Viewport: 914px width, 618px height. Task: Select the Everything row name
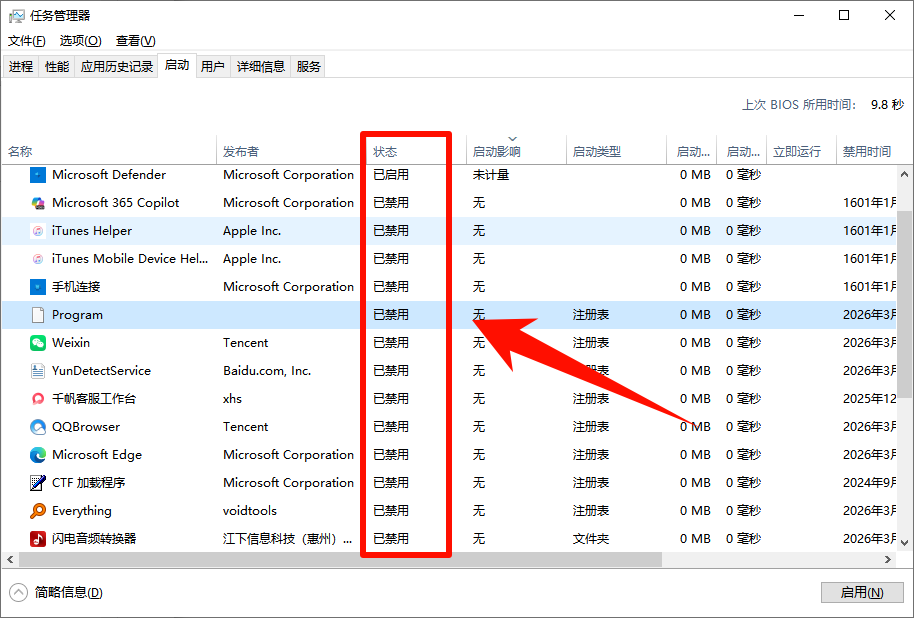point(82,511)
